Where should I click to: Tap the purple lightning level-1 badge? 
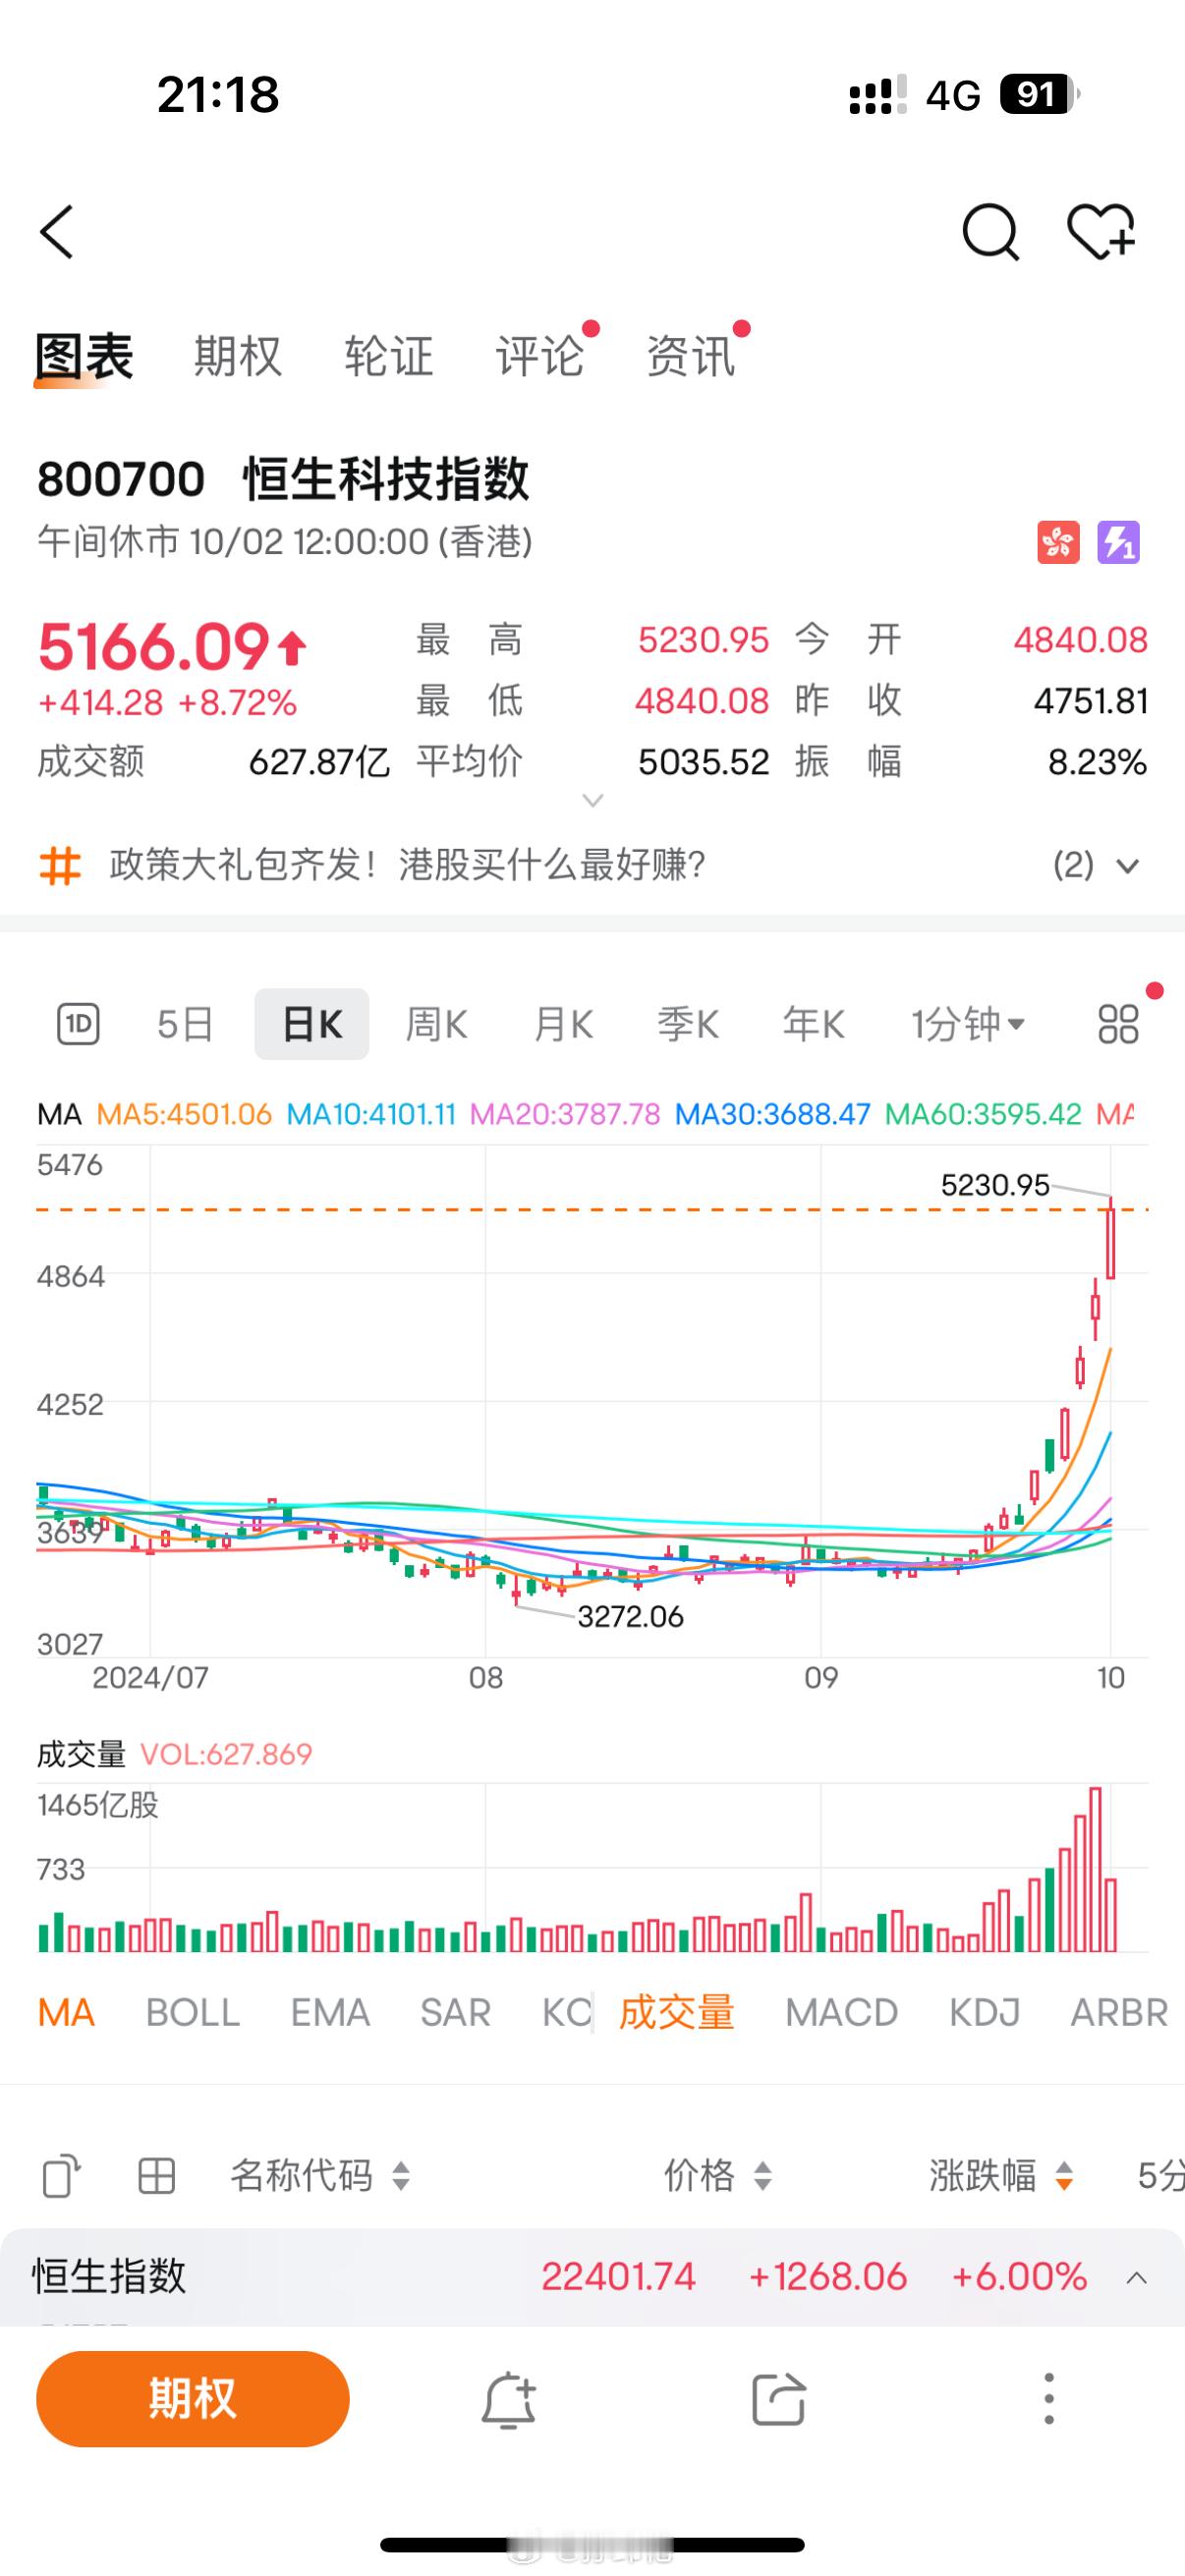coord(1118,543)
